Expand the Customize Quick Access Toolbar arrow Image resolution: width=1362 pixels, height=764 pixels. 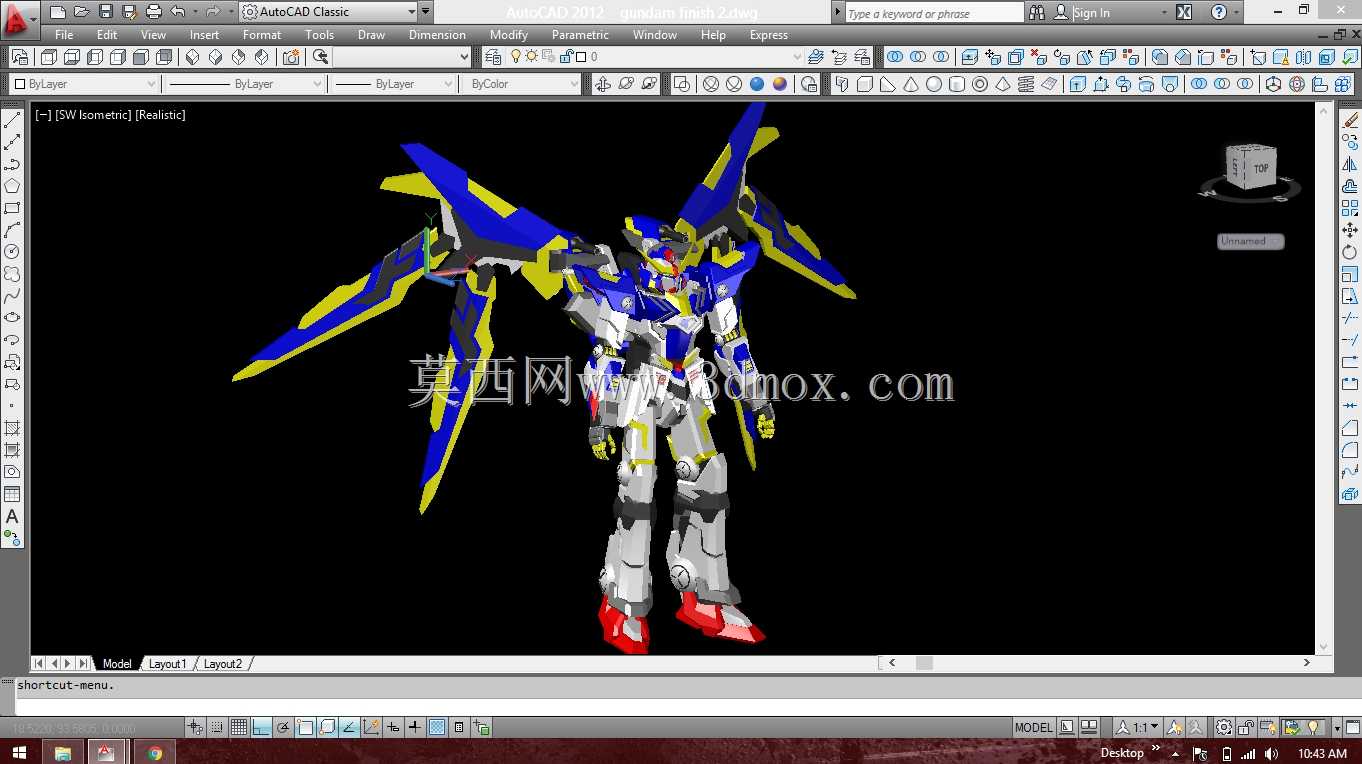426,12
